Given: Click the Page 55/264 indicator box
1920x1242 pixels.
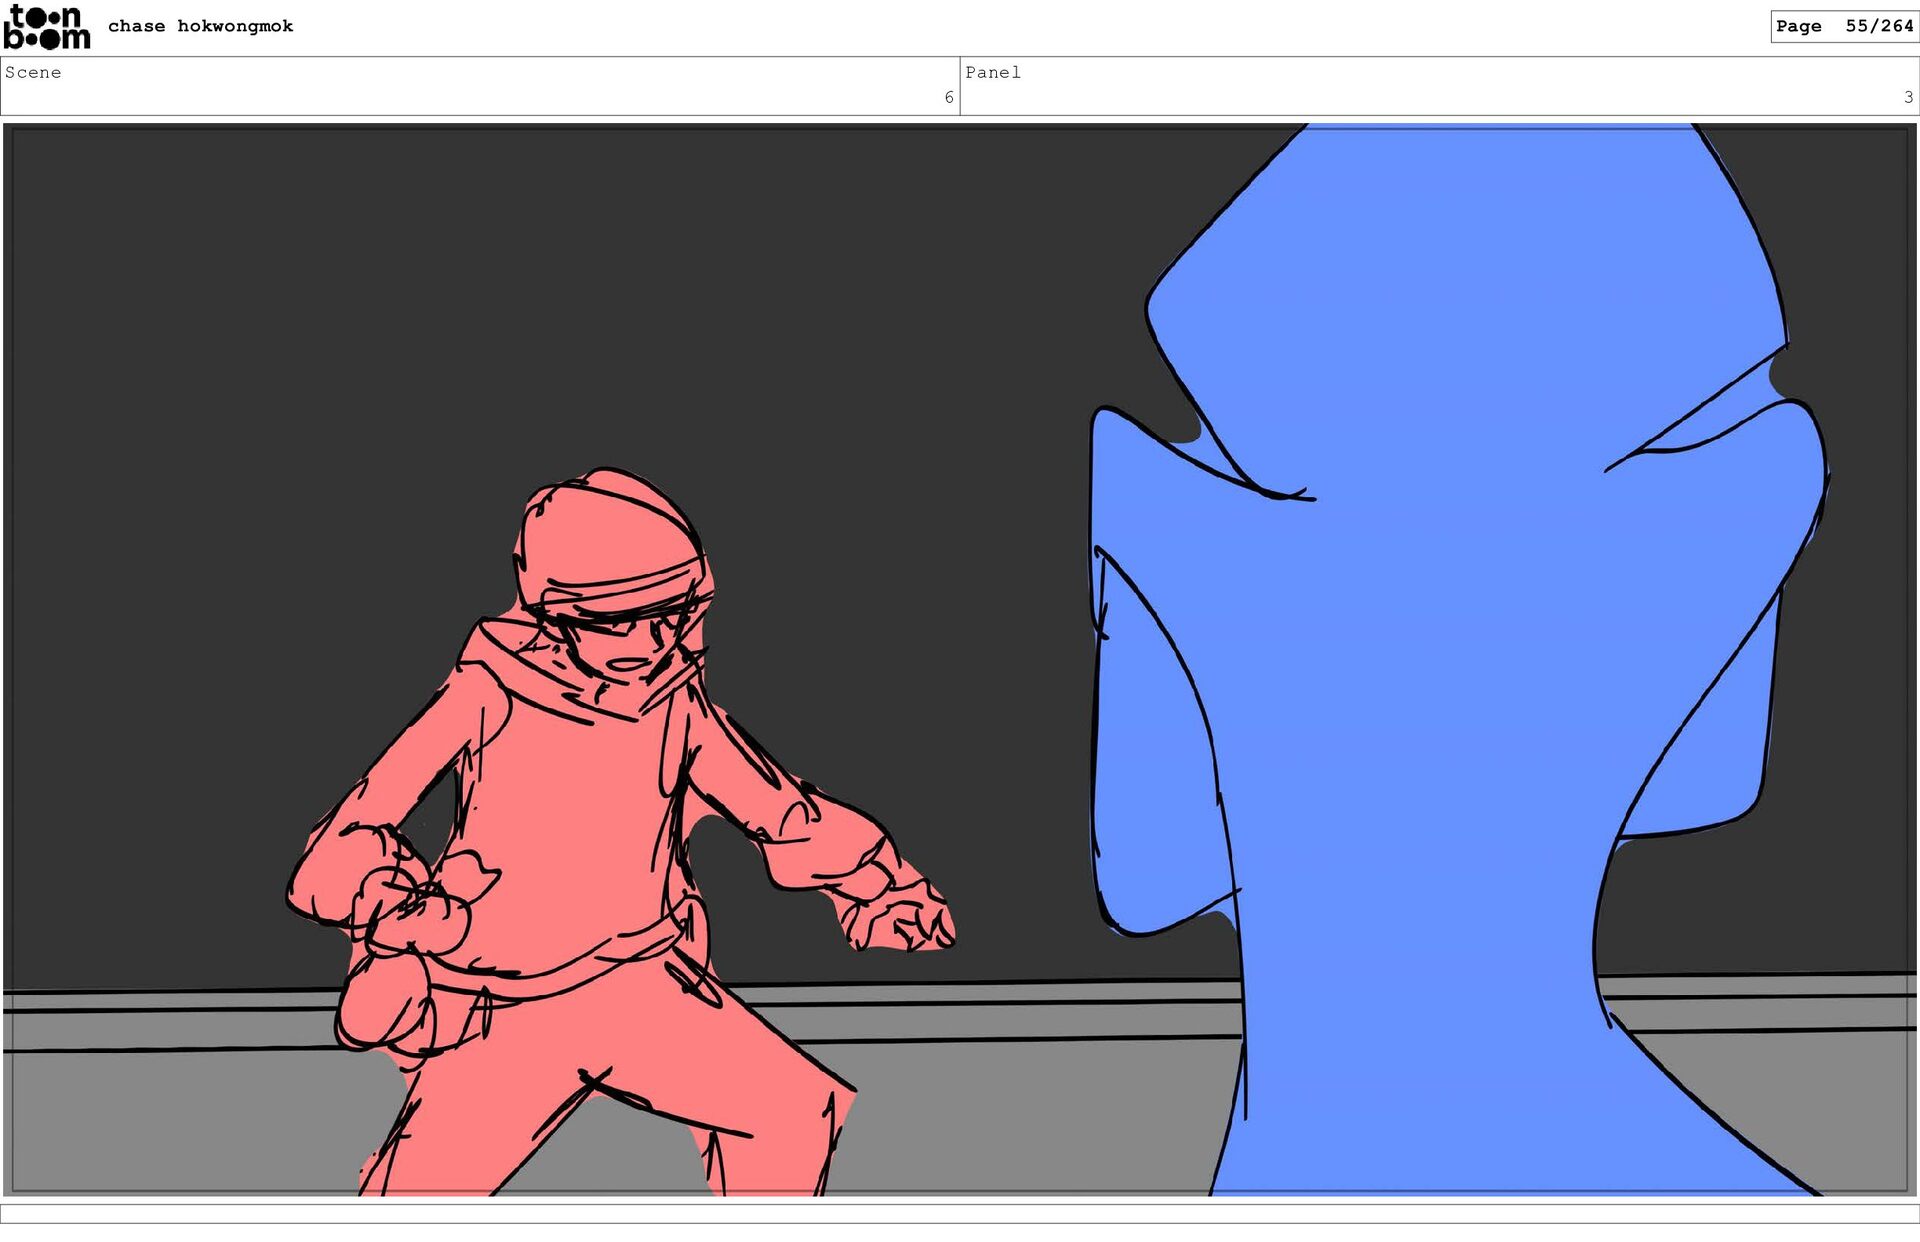Looking at the screenshot, I should click(x=1844, y=26).
